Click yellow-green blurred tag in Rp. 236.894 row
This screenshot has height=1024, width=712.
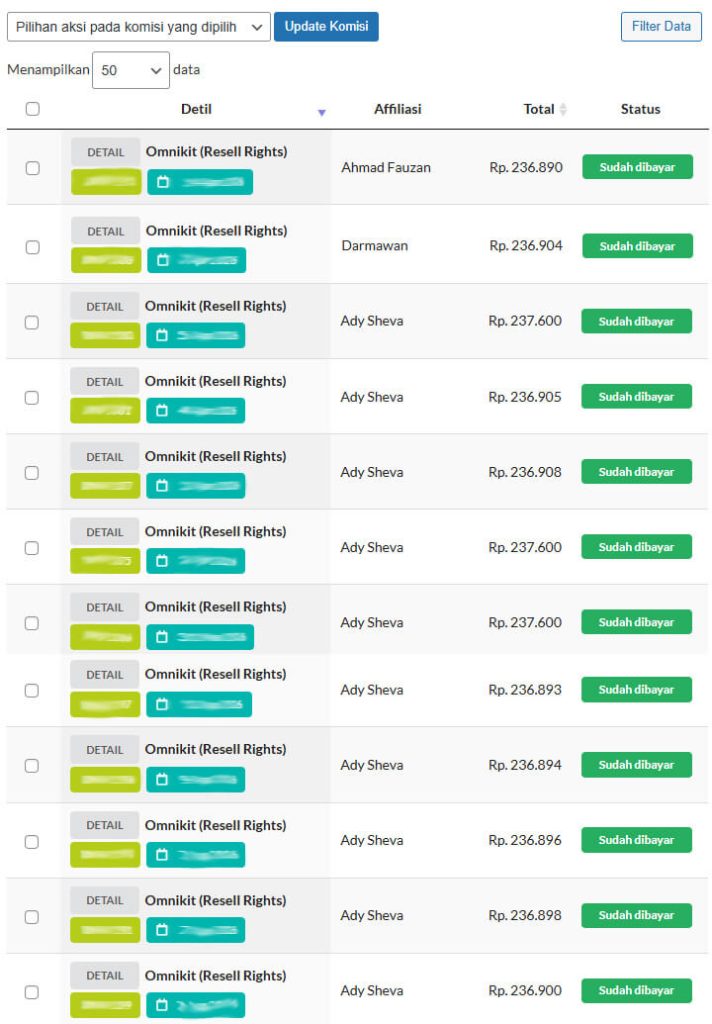[x=105, y=780]
